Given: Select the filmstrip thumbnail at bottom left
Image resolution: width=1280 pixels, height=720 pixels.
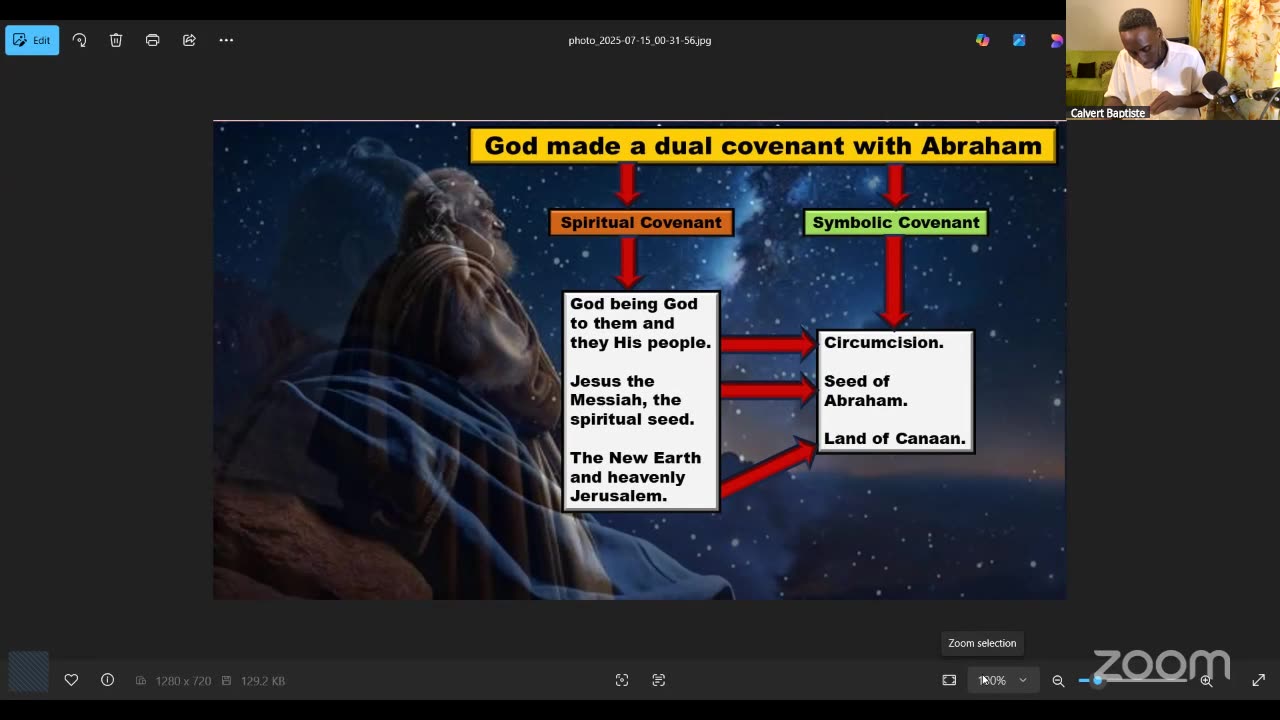Looking at the screenshot, I should pyautogui.click(x=28, y=672).
